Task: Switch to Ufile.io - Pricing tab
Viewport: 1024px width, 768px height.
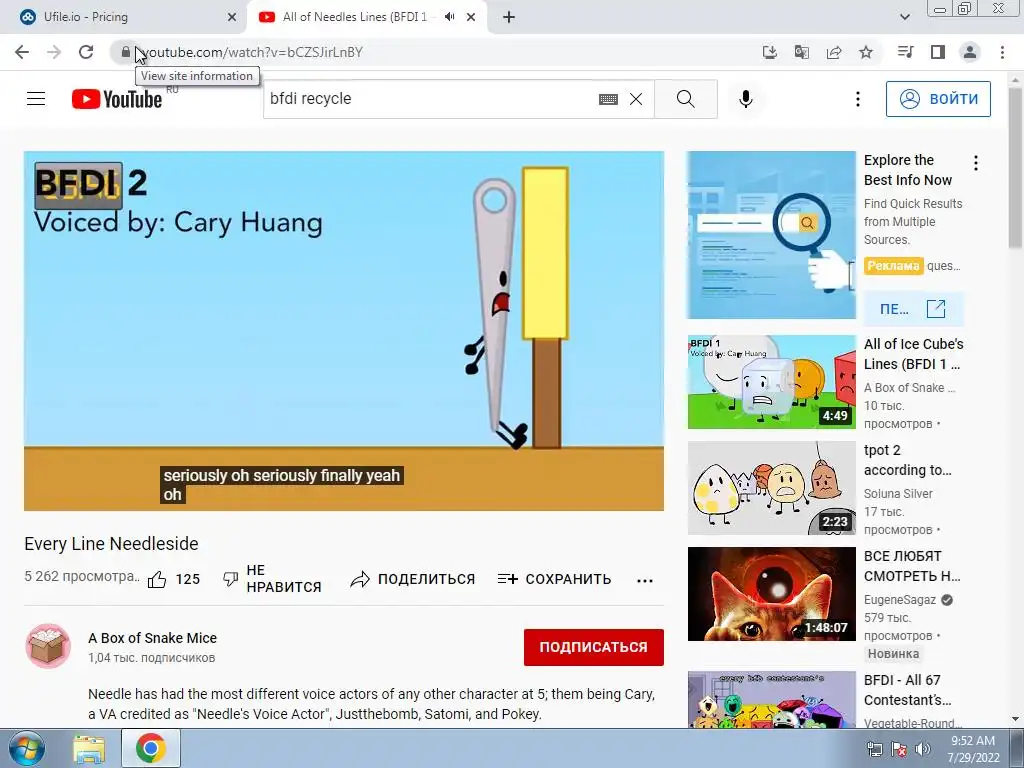Action: tap(124, 17)
